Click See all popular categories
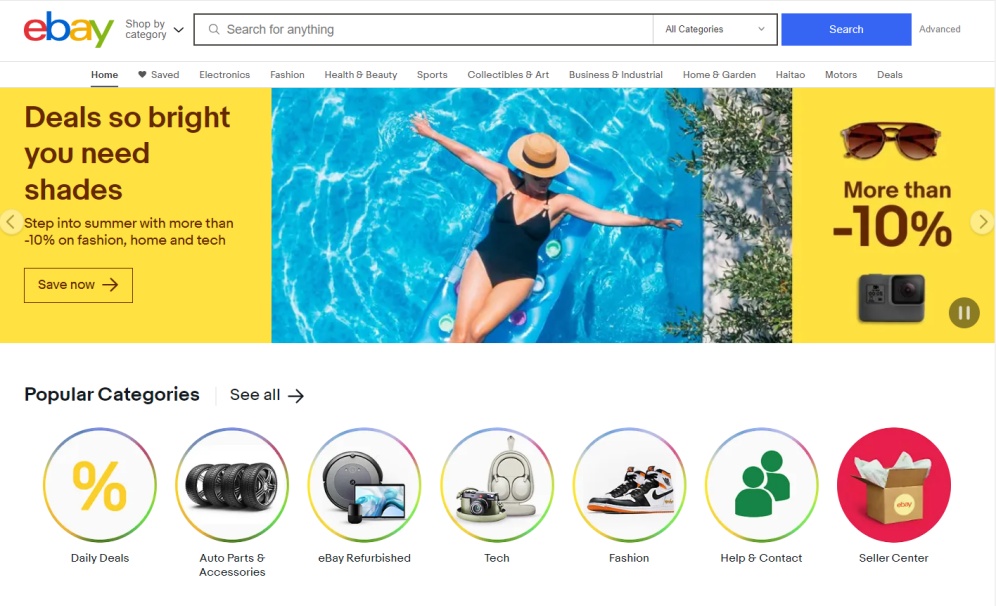Screen dimensions: 996x606 click(x=267, y=395)
